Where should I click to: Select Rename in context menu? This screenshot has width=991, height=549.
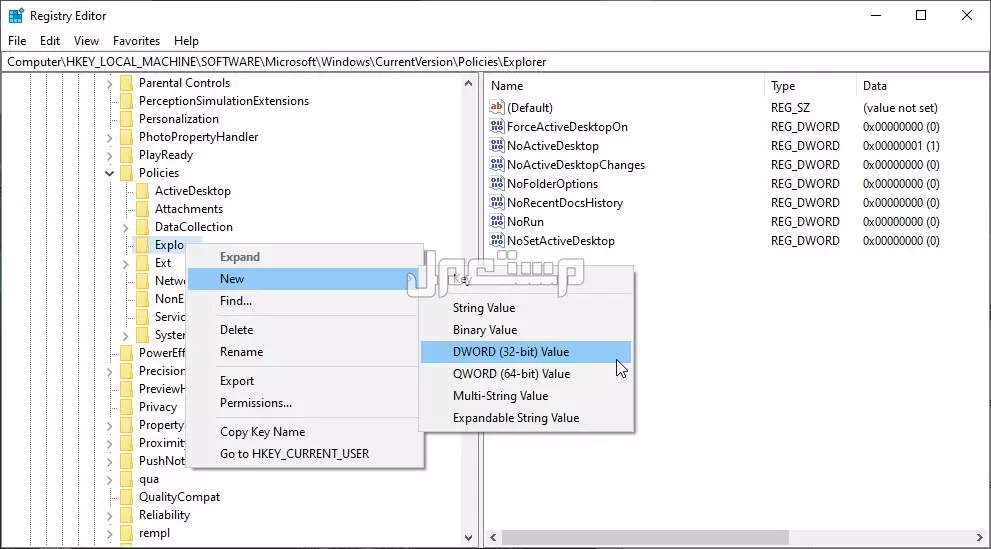click(305, 352)
